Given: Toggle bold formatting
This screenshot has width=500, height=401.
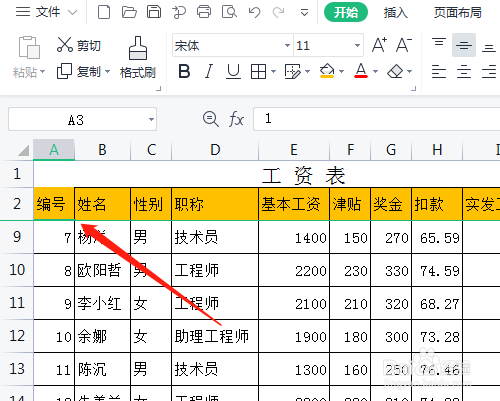Looking at the screenshot, I should point(184,71).
